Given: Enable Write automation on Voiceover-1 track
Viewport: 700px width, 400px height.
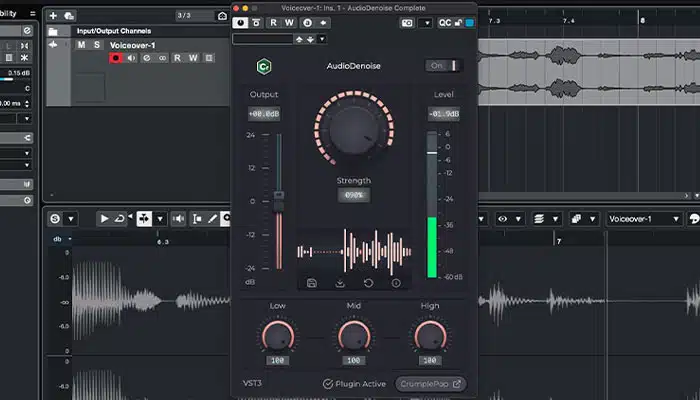Looking at the screenshot, I should point(193,58).
